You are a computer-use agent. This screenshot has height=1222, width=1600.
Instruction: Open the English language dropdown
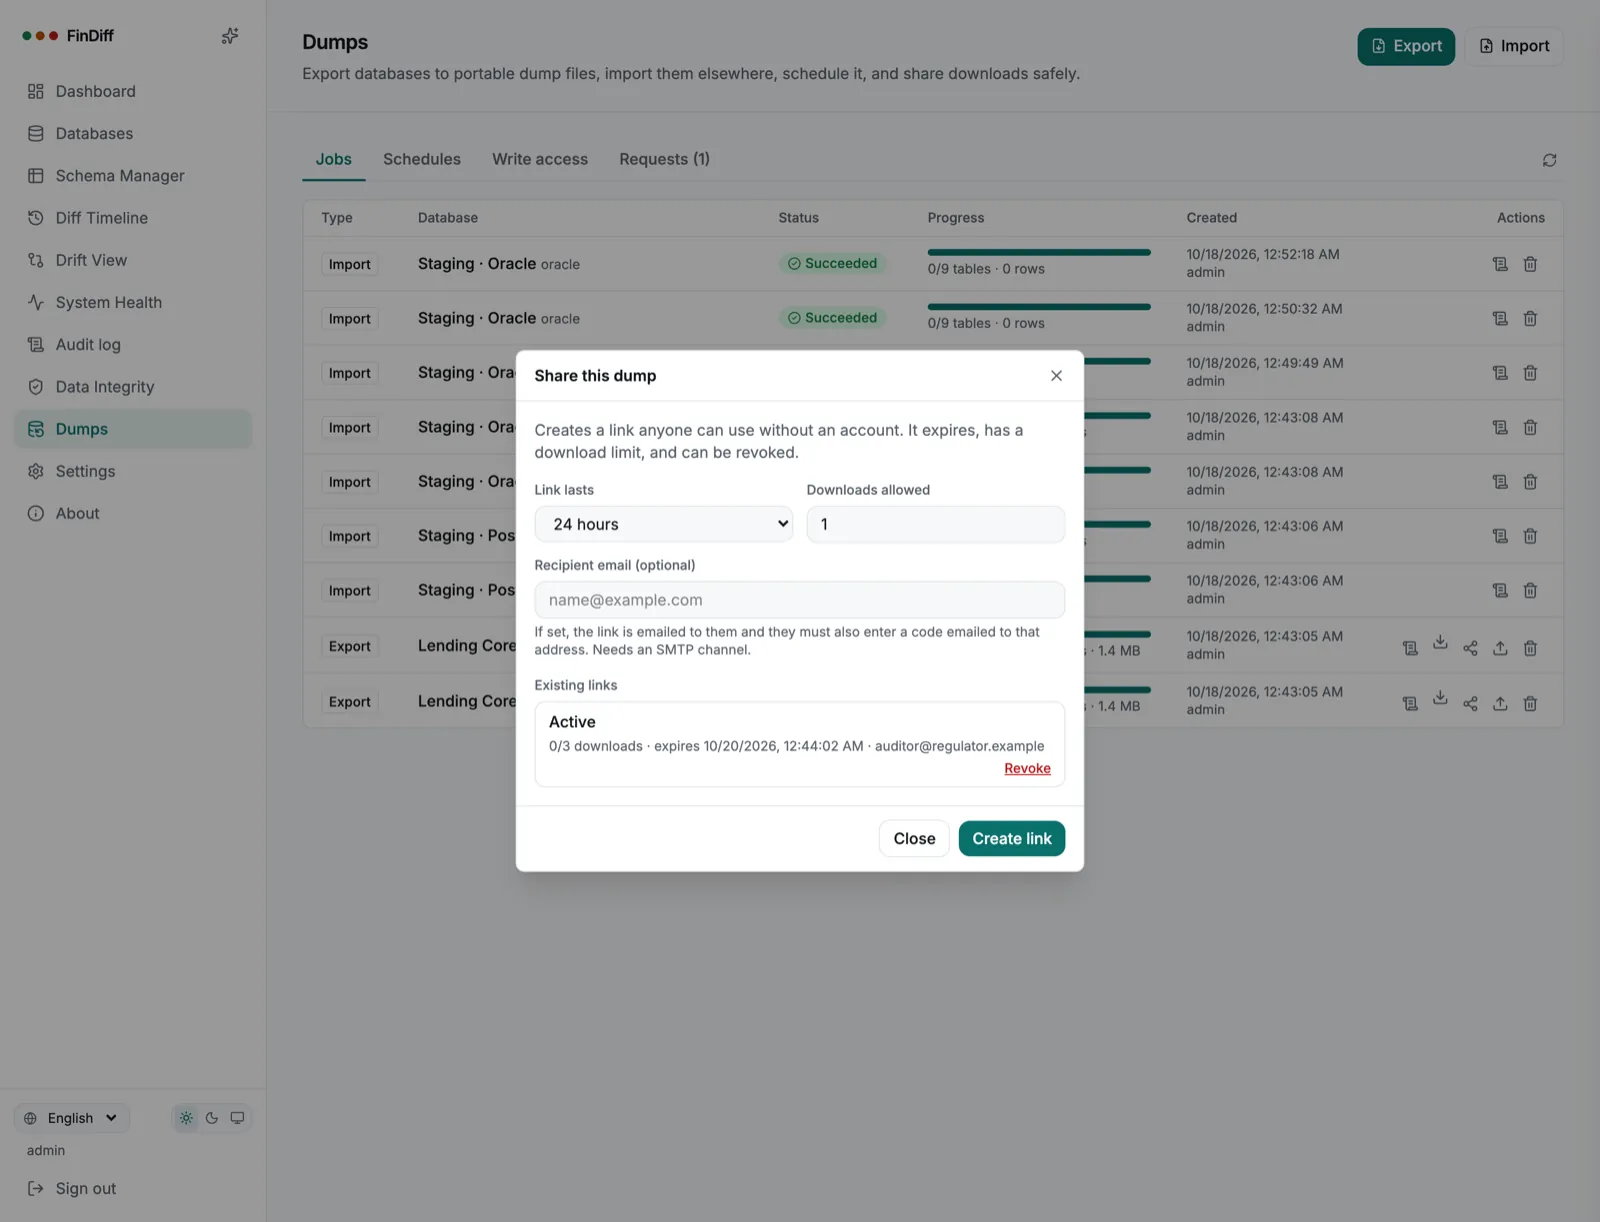click(72, 1118)
